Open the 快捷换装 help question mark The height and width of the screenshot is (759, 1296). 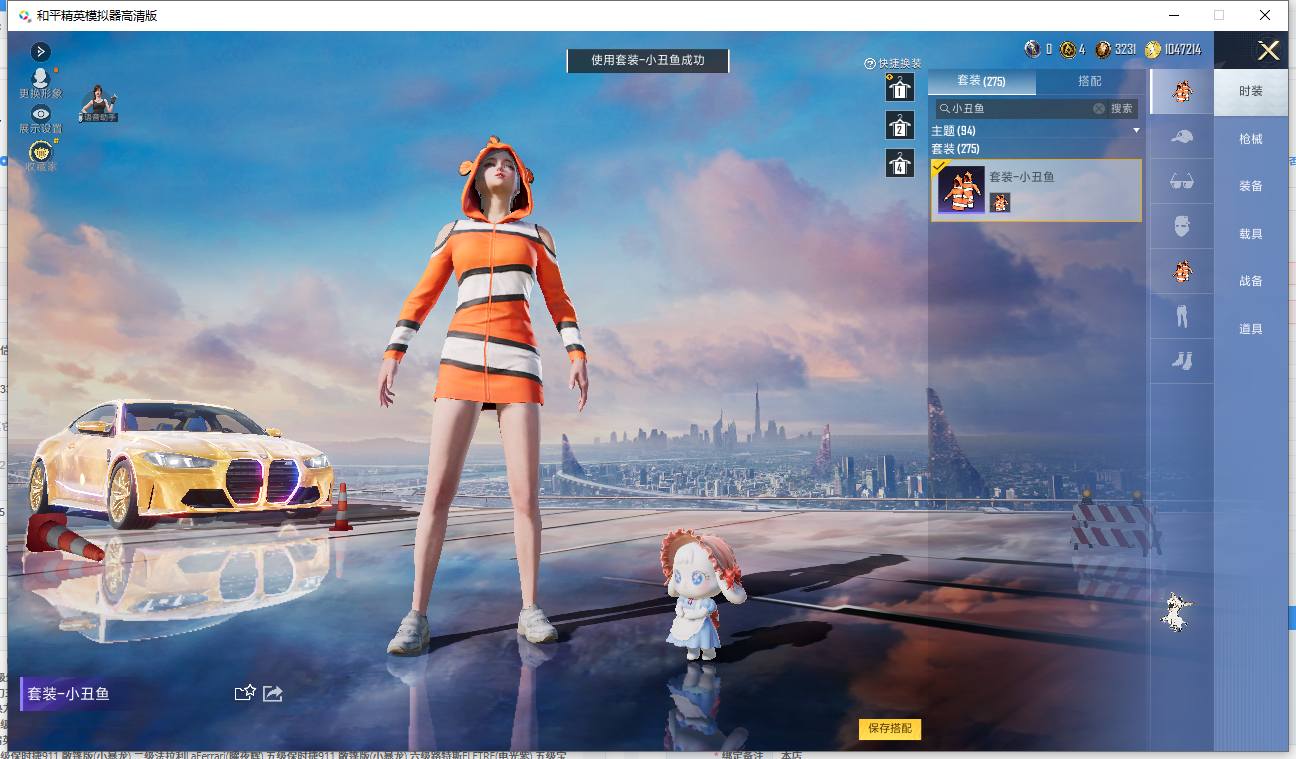pos(870,63)
